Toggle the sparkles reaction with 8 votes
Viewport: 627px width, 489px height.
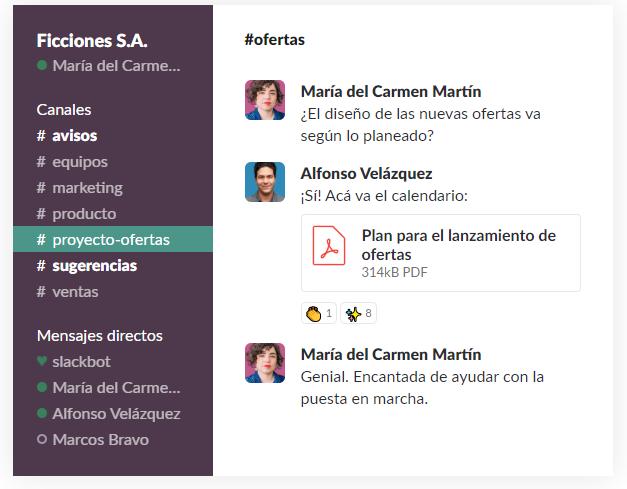click(358, 314)
